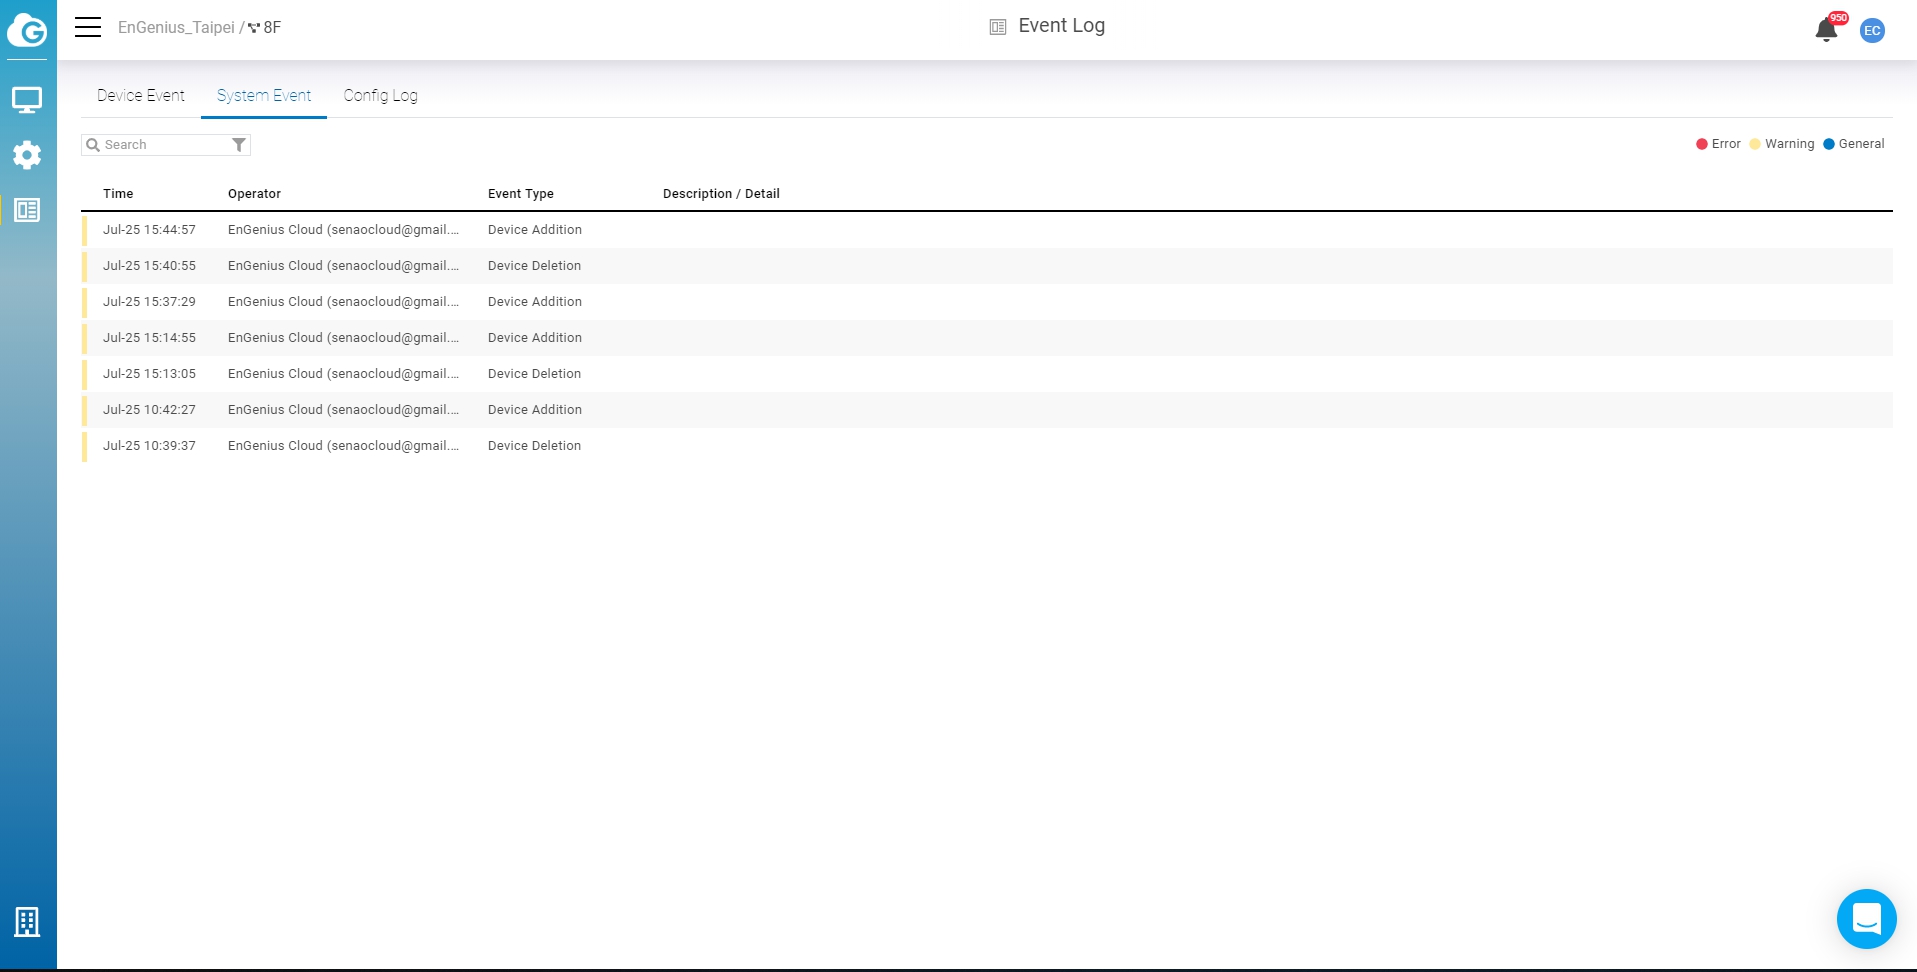Switch to the Config Log tab
This screenshot has height=972, width=1917.
(x=380, y=95)
